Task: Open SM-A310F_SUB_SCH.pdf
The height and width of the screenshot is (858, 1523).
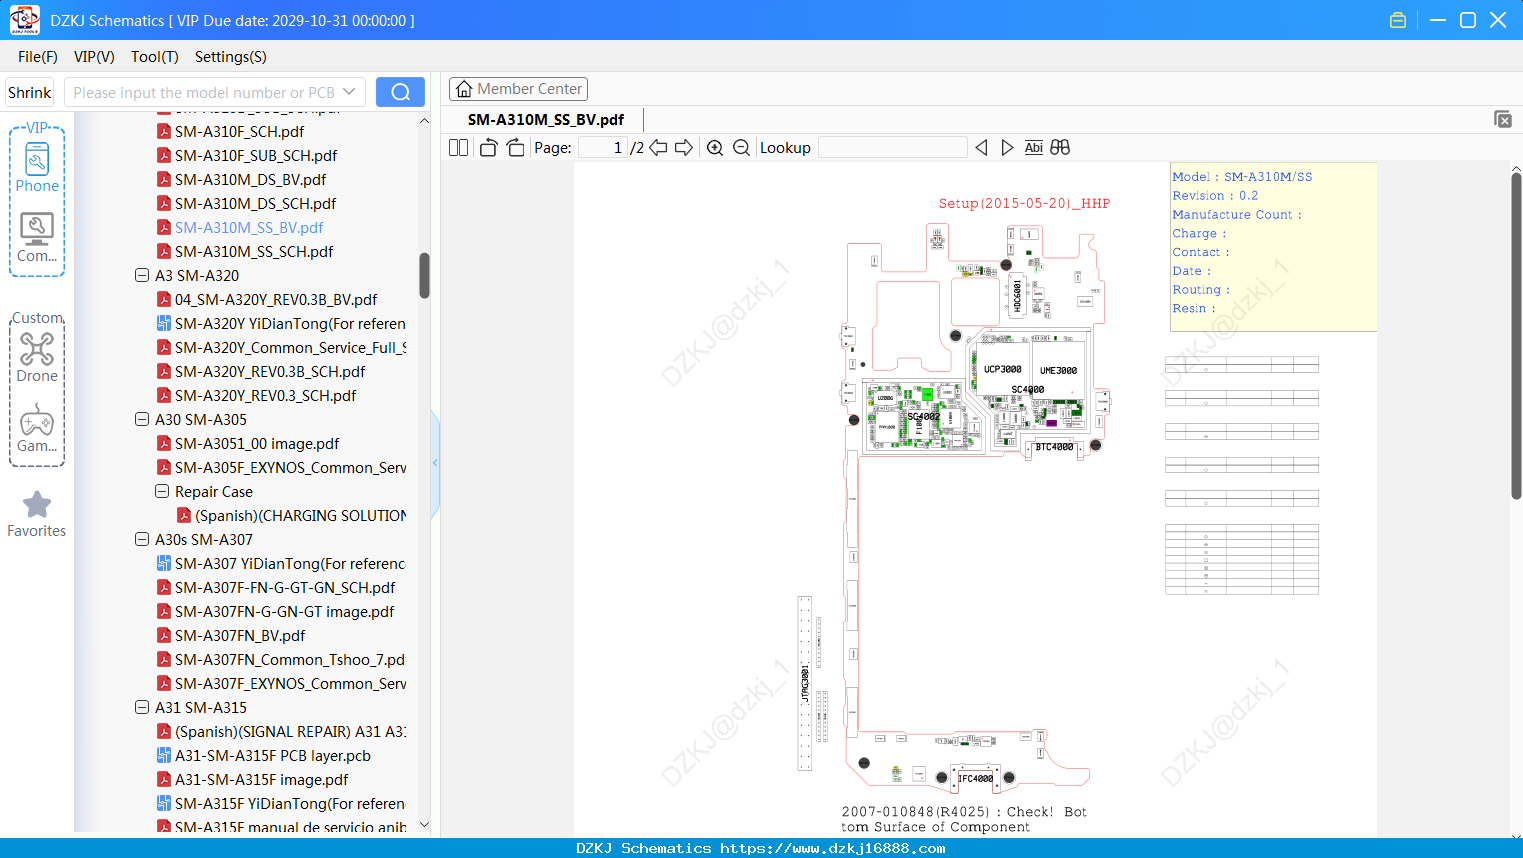Action: 256,155
